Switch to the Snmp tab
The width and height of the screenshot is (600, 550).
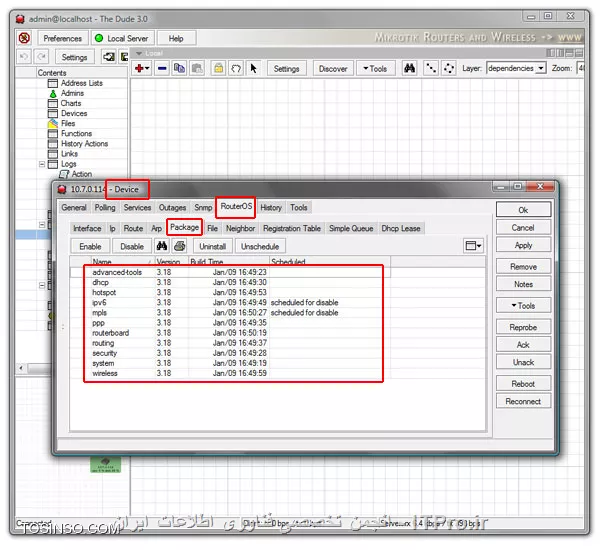(203, 207)
